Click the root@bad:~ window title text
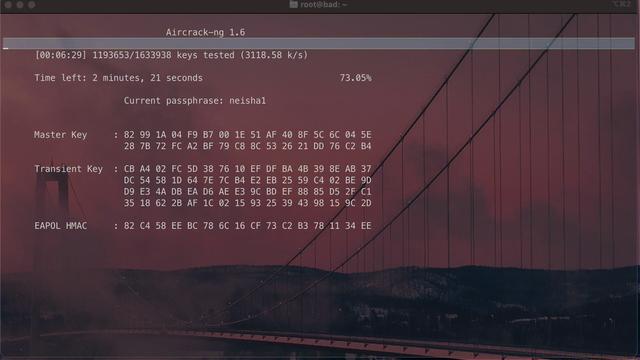 (x=324, y=4)
